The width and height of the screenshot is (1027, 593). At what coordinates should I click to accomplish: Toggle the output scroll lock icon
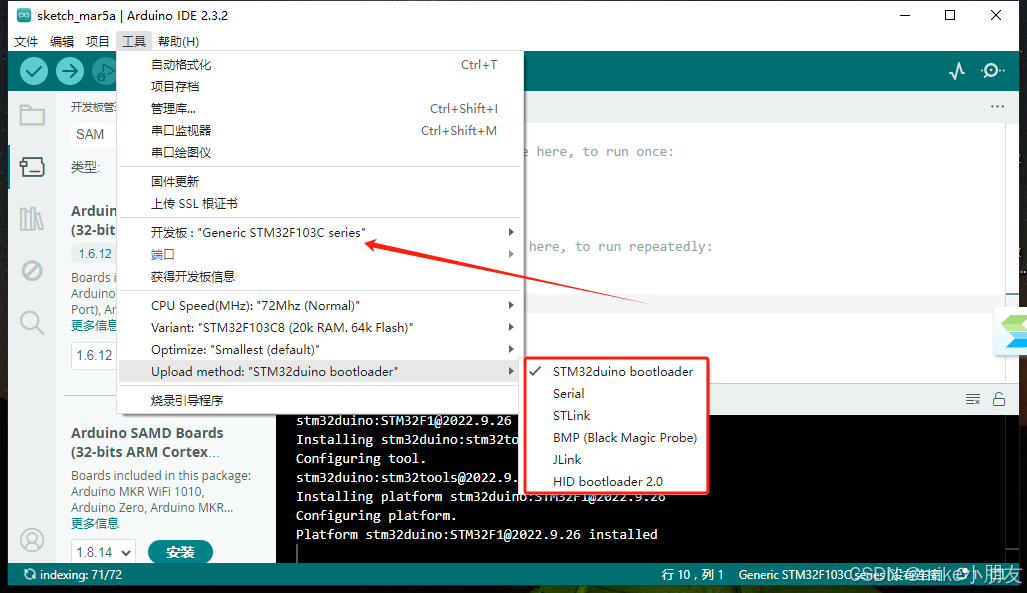click(999, 399)
